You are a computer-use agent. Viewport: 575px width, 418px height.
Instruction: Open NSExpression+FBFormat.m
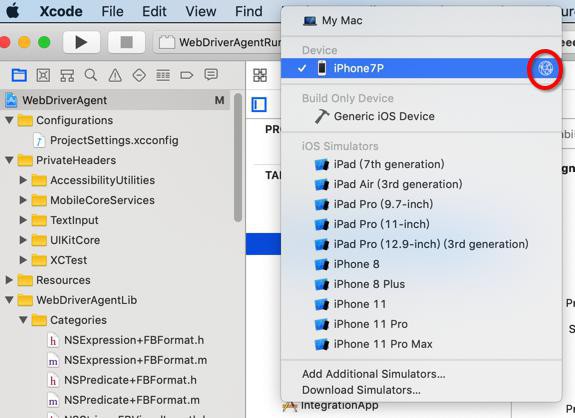click(136, 360)
